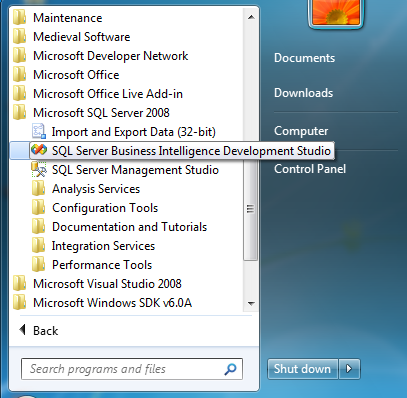Viewport: 407px width, 398px height.
Task: Click the Microsoft Developer Network folder icon
Action: tap(19, 56)
